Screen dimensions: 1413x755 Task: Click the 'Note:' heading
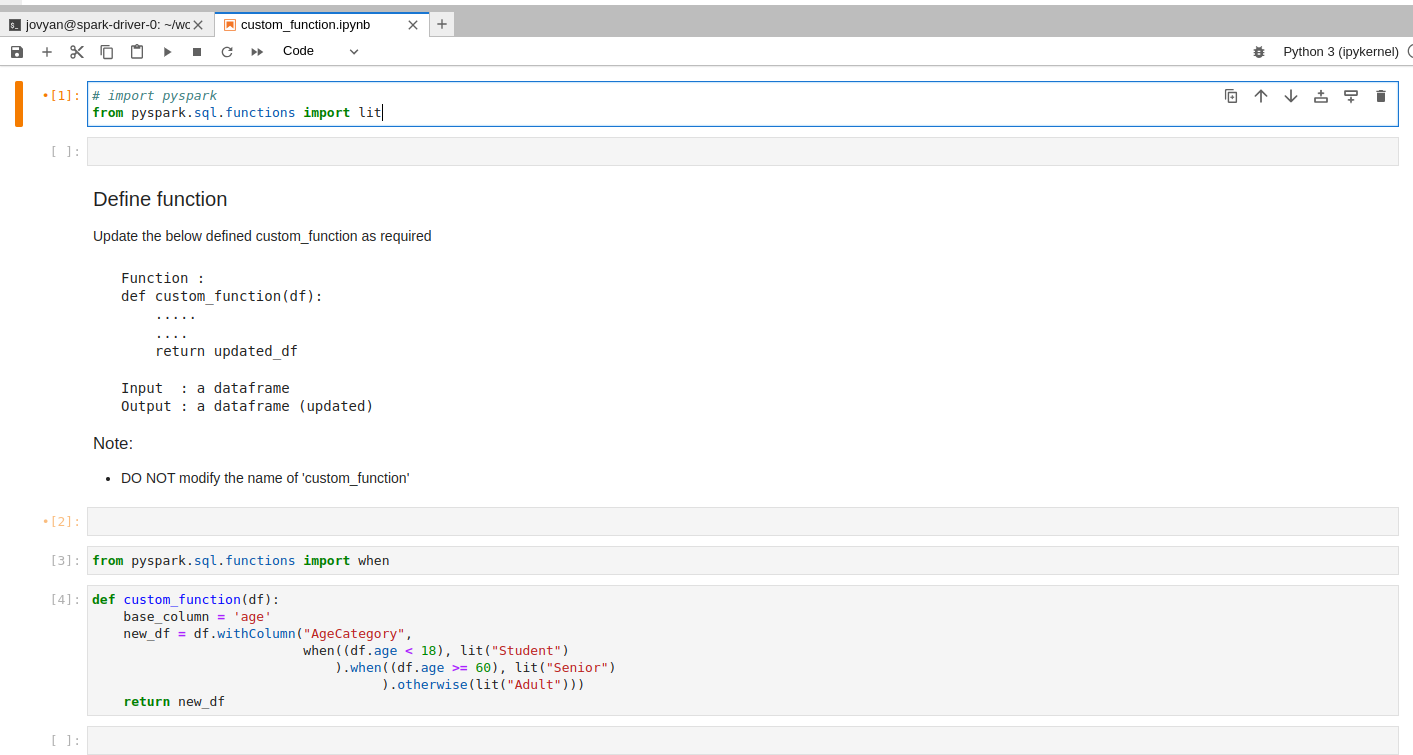[113, 443]
